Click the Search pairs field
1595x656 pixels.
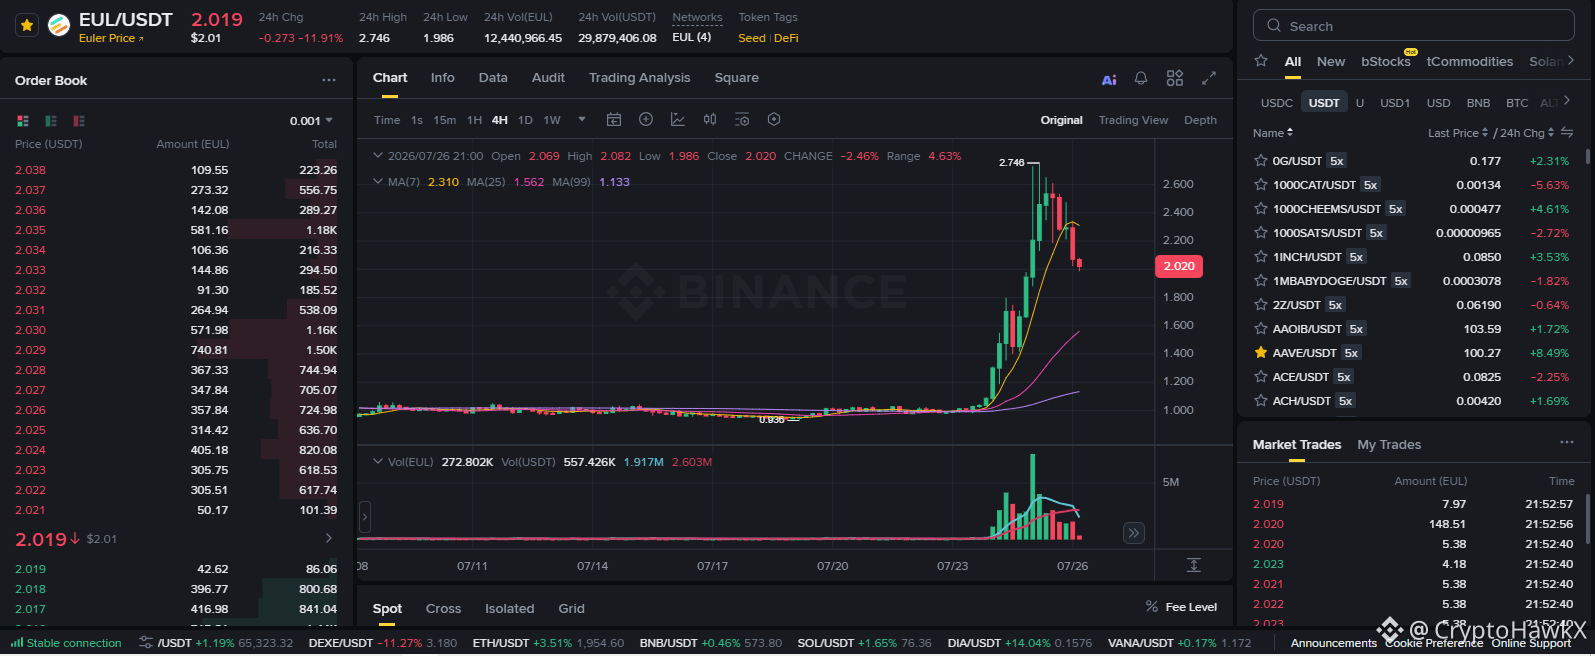[x=1414, y=26]
